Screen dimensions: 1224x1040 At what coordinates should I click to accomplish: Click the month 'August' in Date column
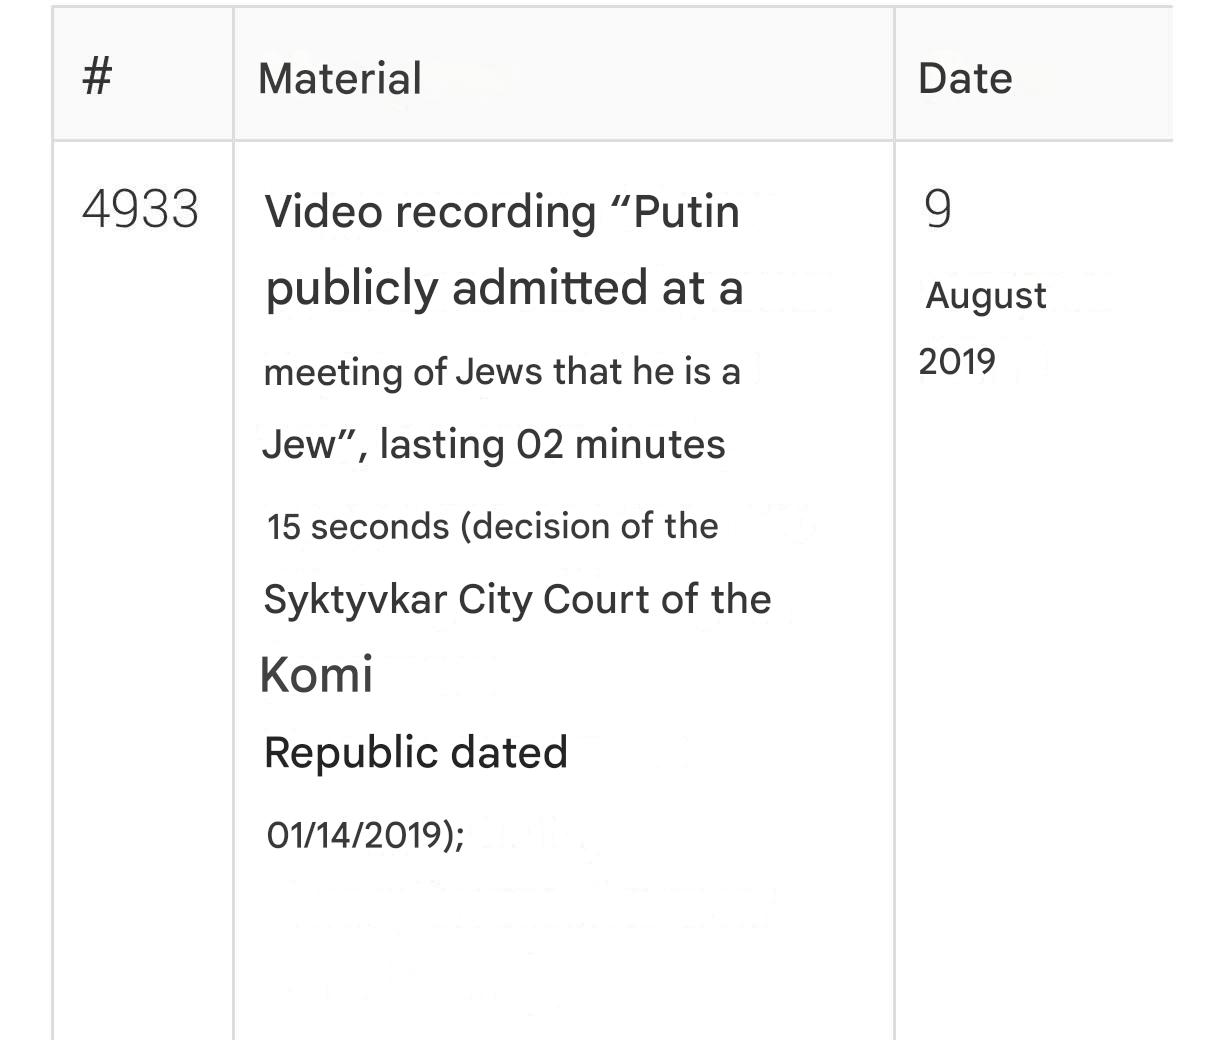(986, 297)
